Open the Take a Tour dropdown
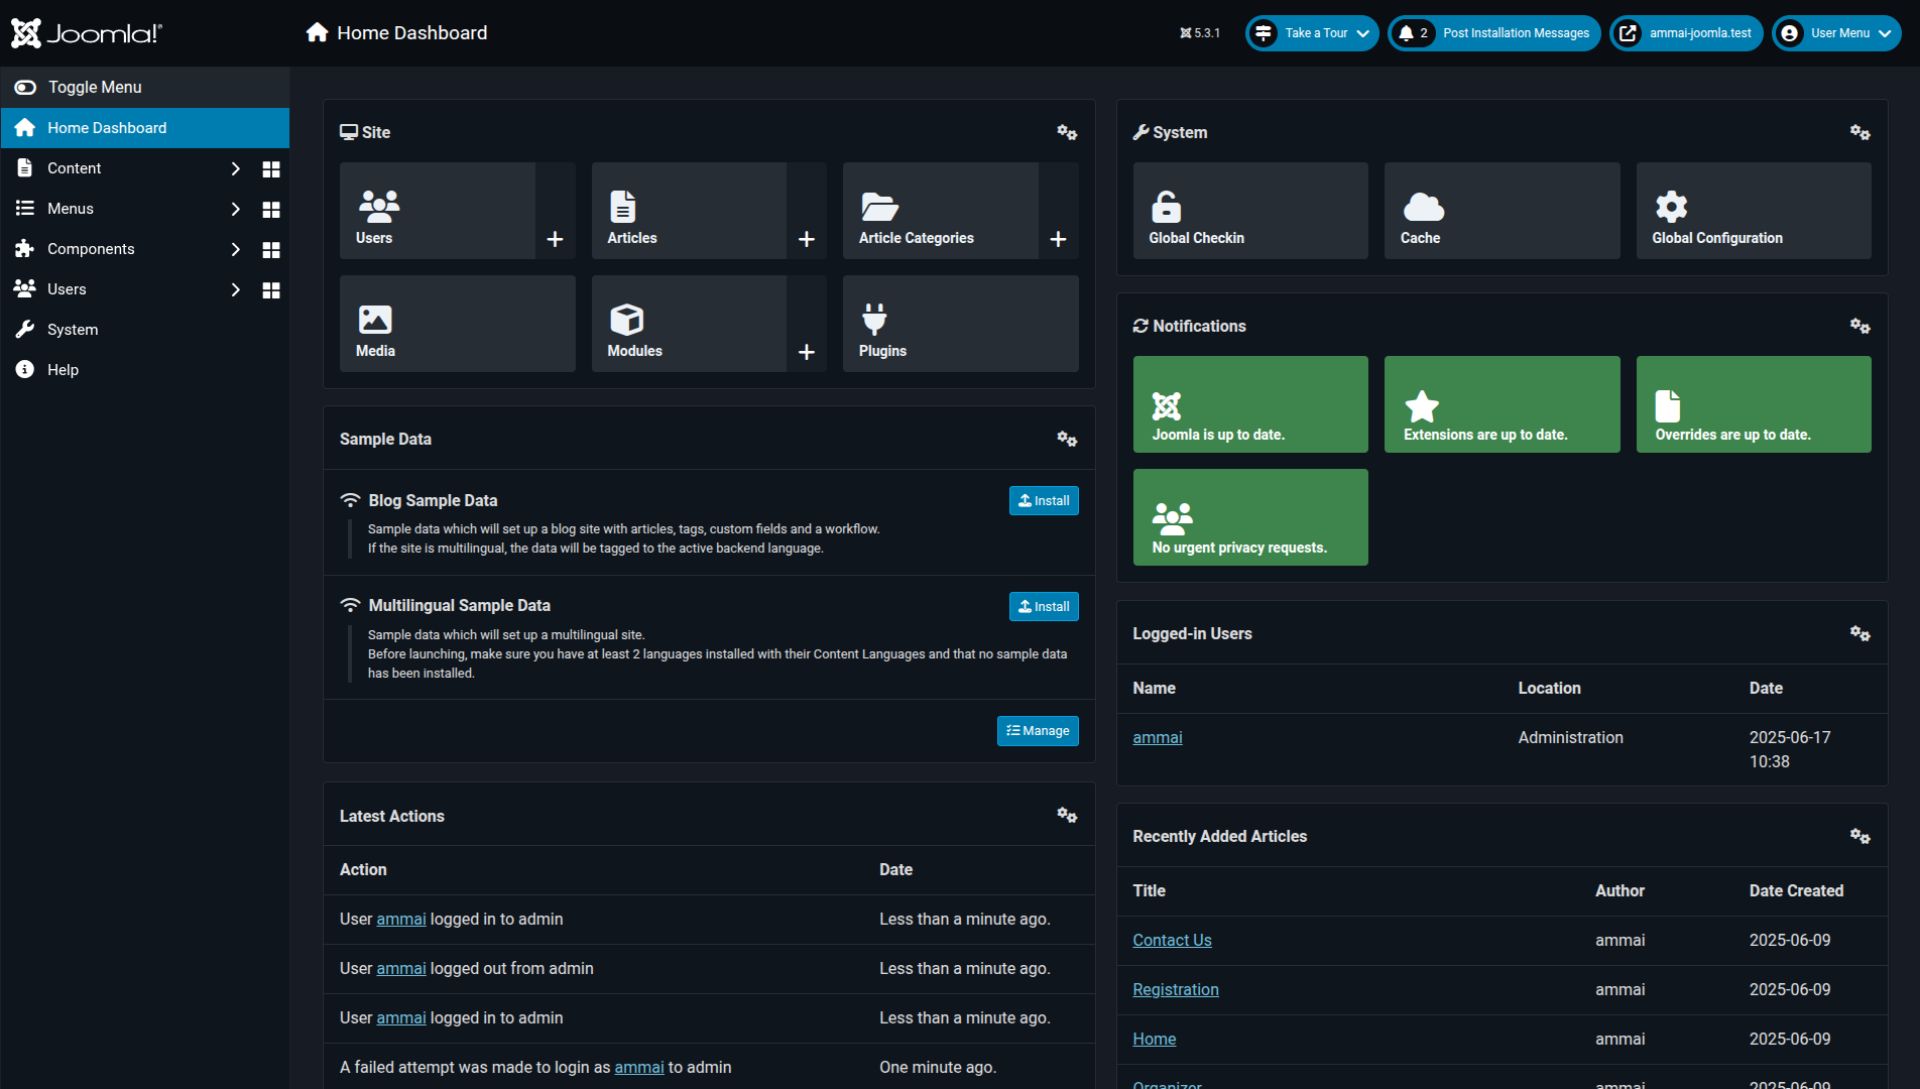Viewport: 1920px width, 1089px height. tap(1312, 33)
